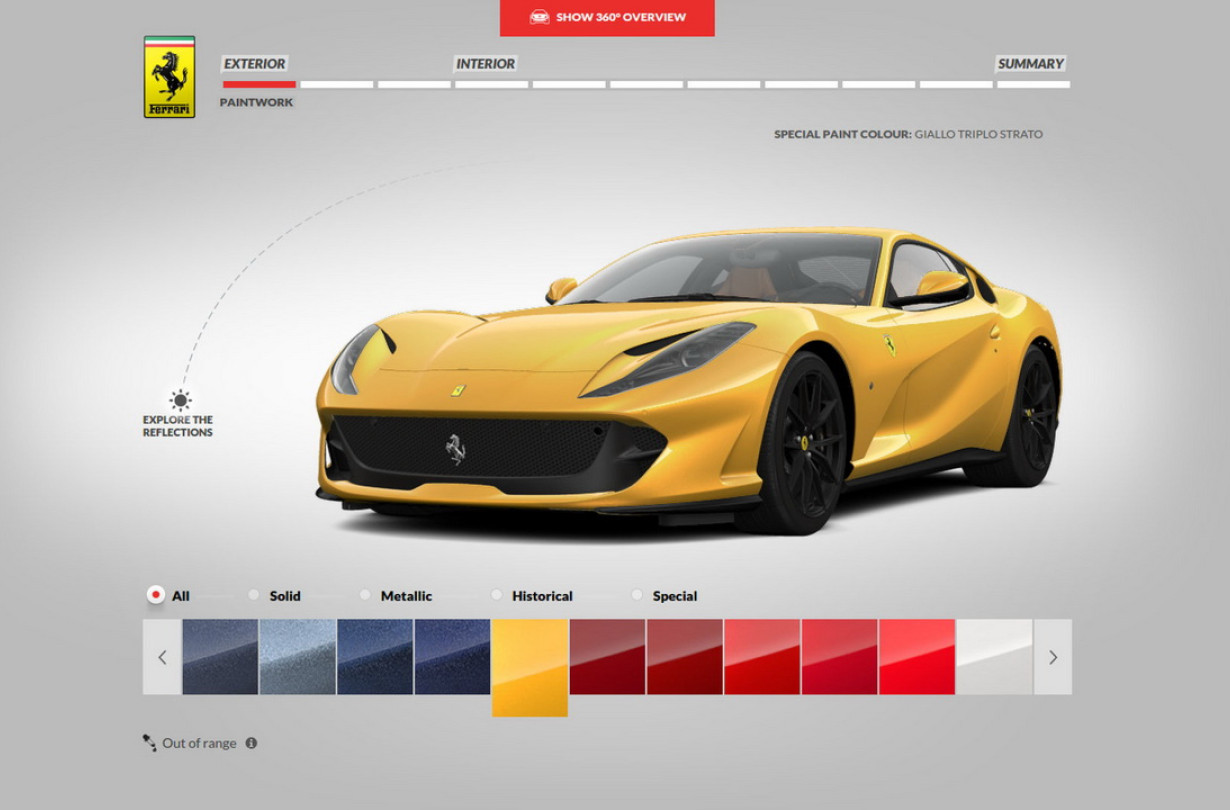Click the info icon beside Out of range

(x=251, y=743)
